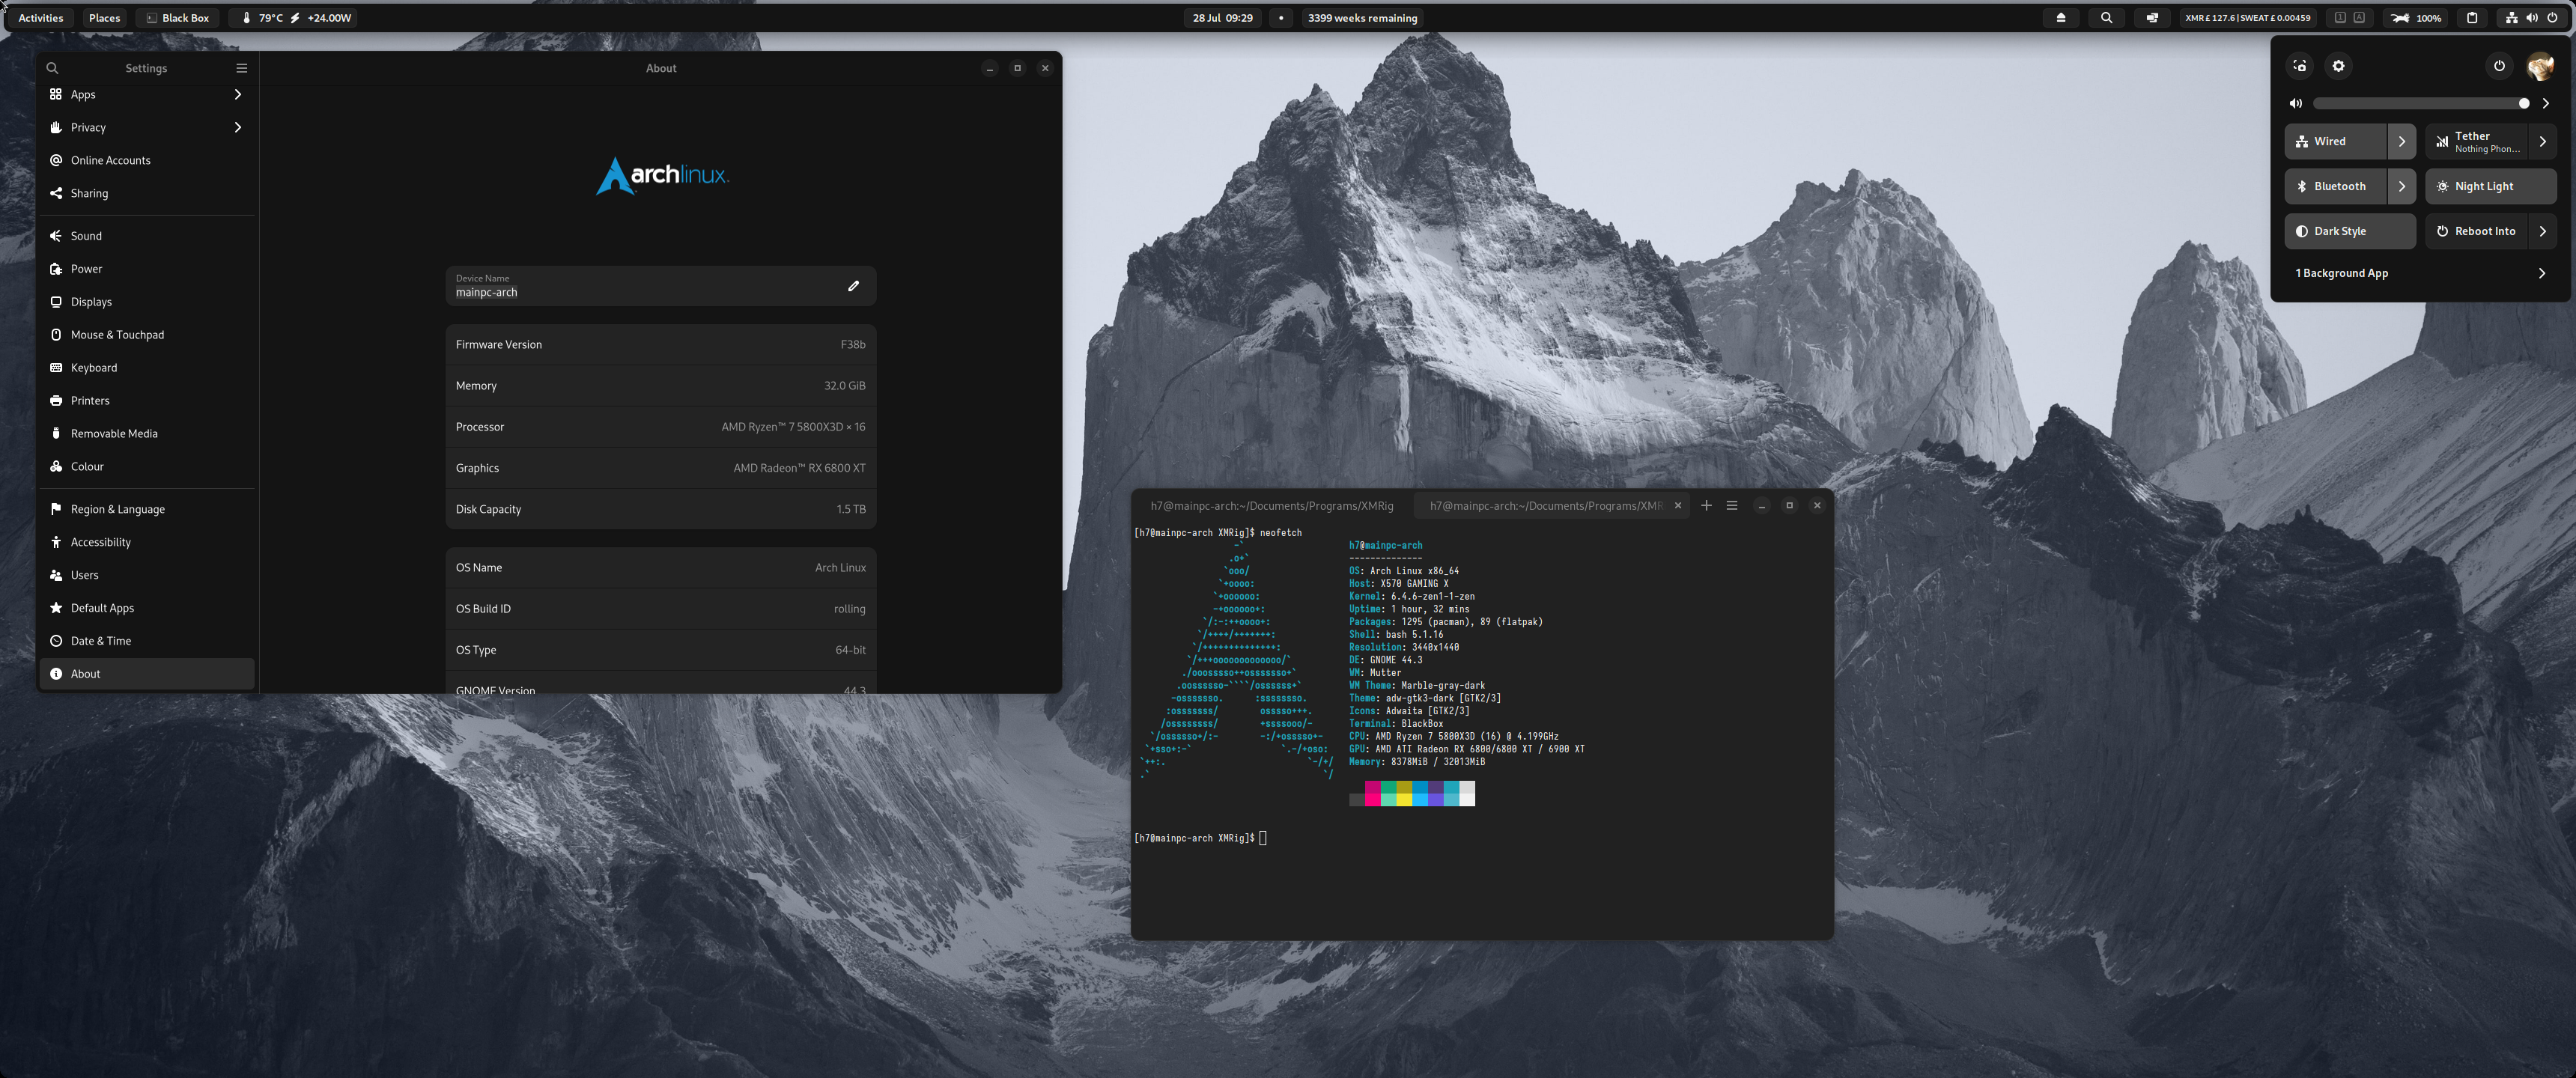The image size is (2576, 1078).
Task: Open the Black Box app menu in top bar
Action: tap(178, 18)
